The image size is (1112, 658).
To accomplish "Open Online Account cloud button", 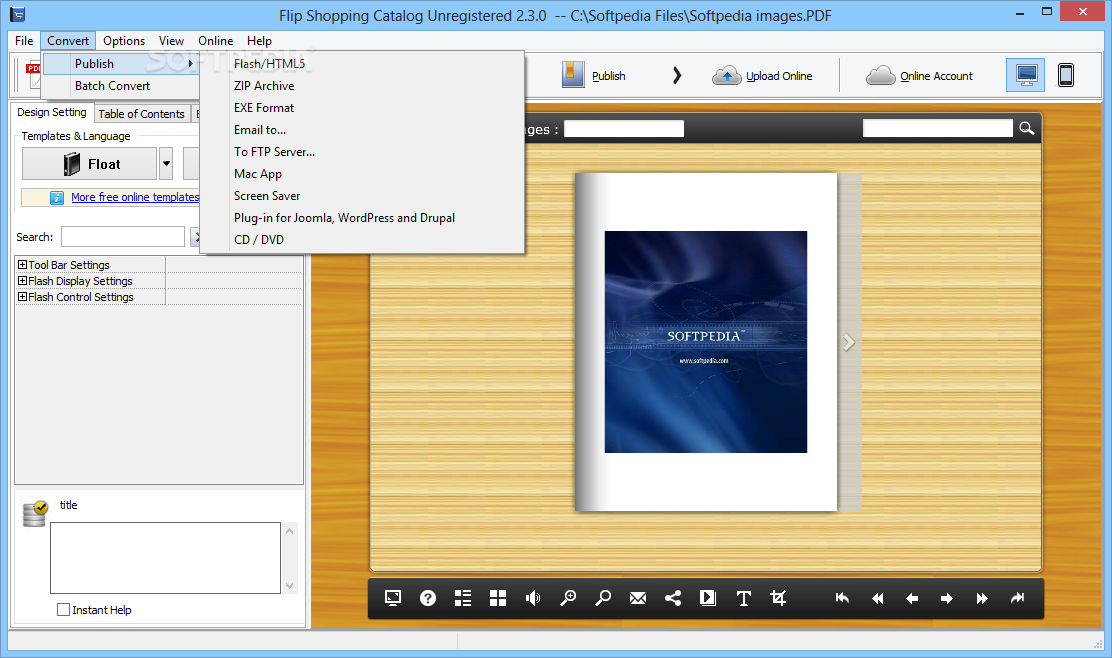I will [x=920, y=75].
